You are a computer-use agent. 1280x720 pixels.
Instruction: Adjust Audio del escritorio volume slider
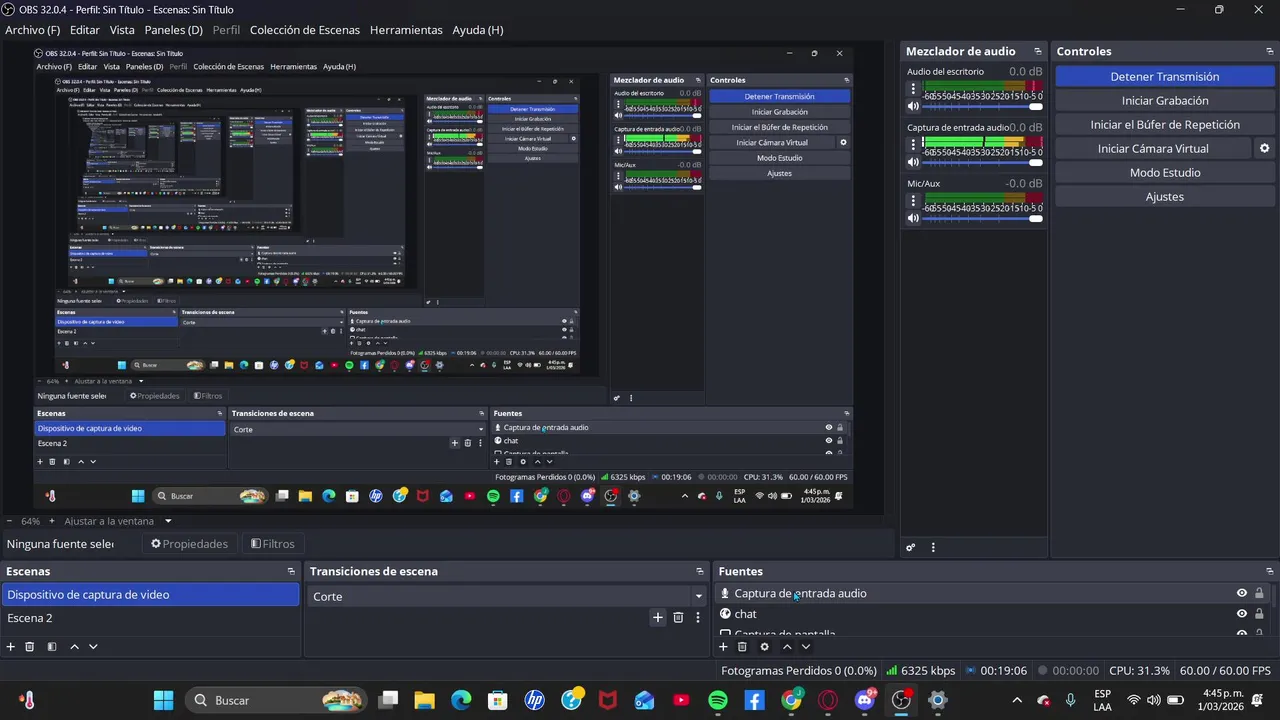click(x=983, y=106)
